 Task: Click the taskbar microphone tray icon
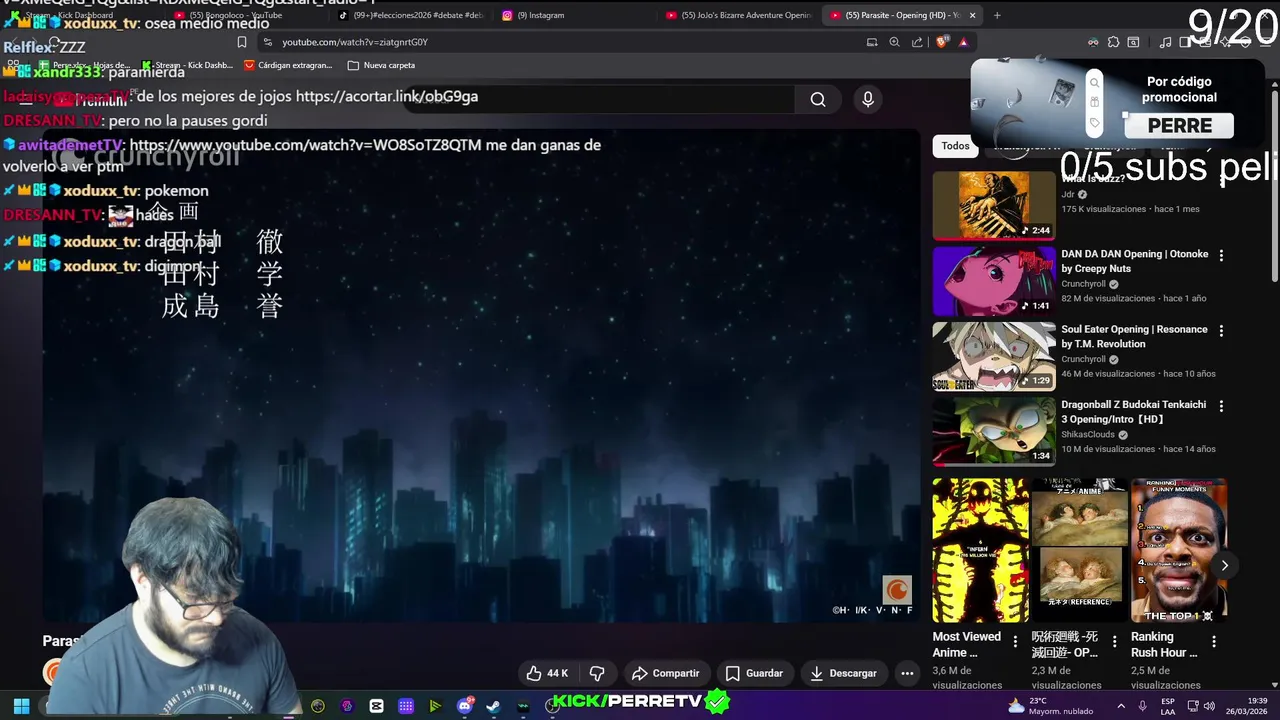click(1143, 706)
